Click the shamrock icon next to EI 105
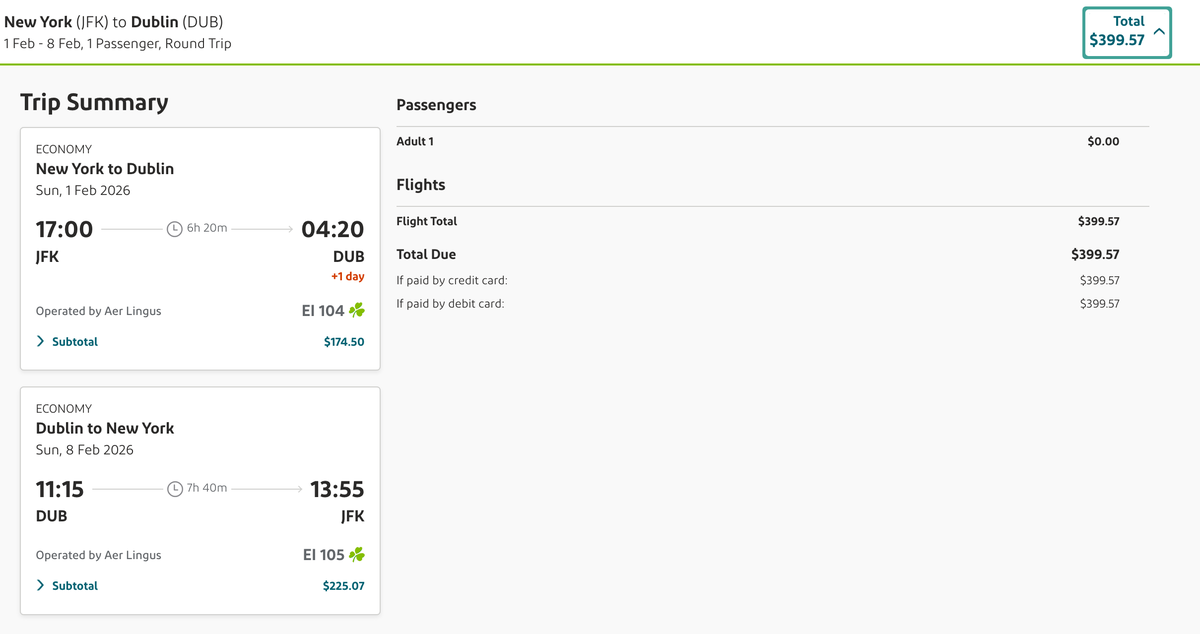 tap(358, 554)
